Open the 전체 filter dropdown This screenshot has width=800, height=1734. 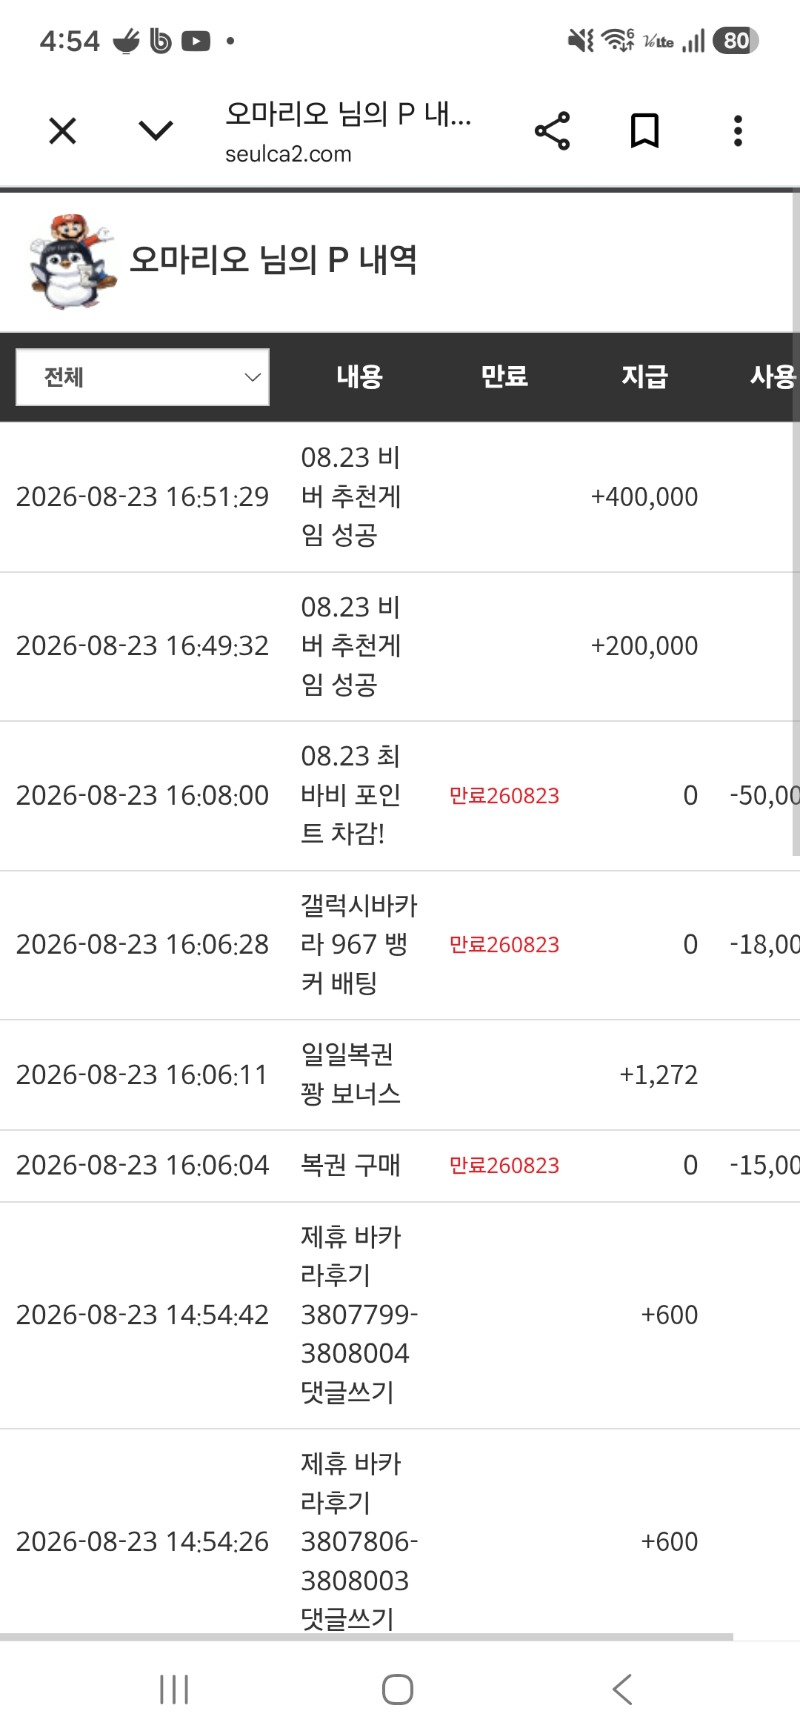tap(143, 377)
